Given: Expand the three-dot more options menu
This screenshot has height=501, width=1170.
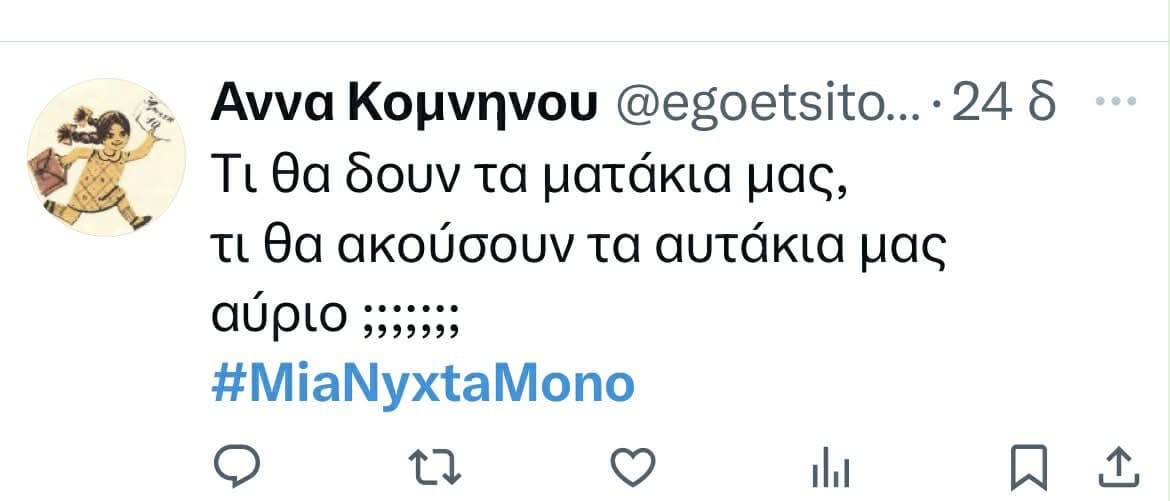Looking at the screenshot, I should click(x=1116, y=100).
